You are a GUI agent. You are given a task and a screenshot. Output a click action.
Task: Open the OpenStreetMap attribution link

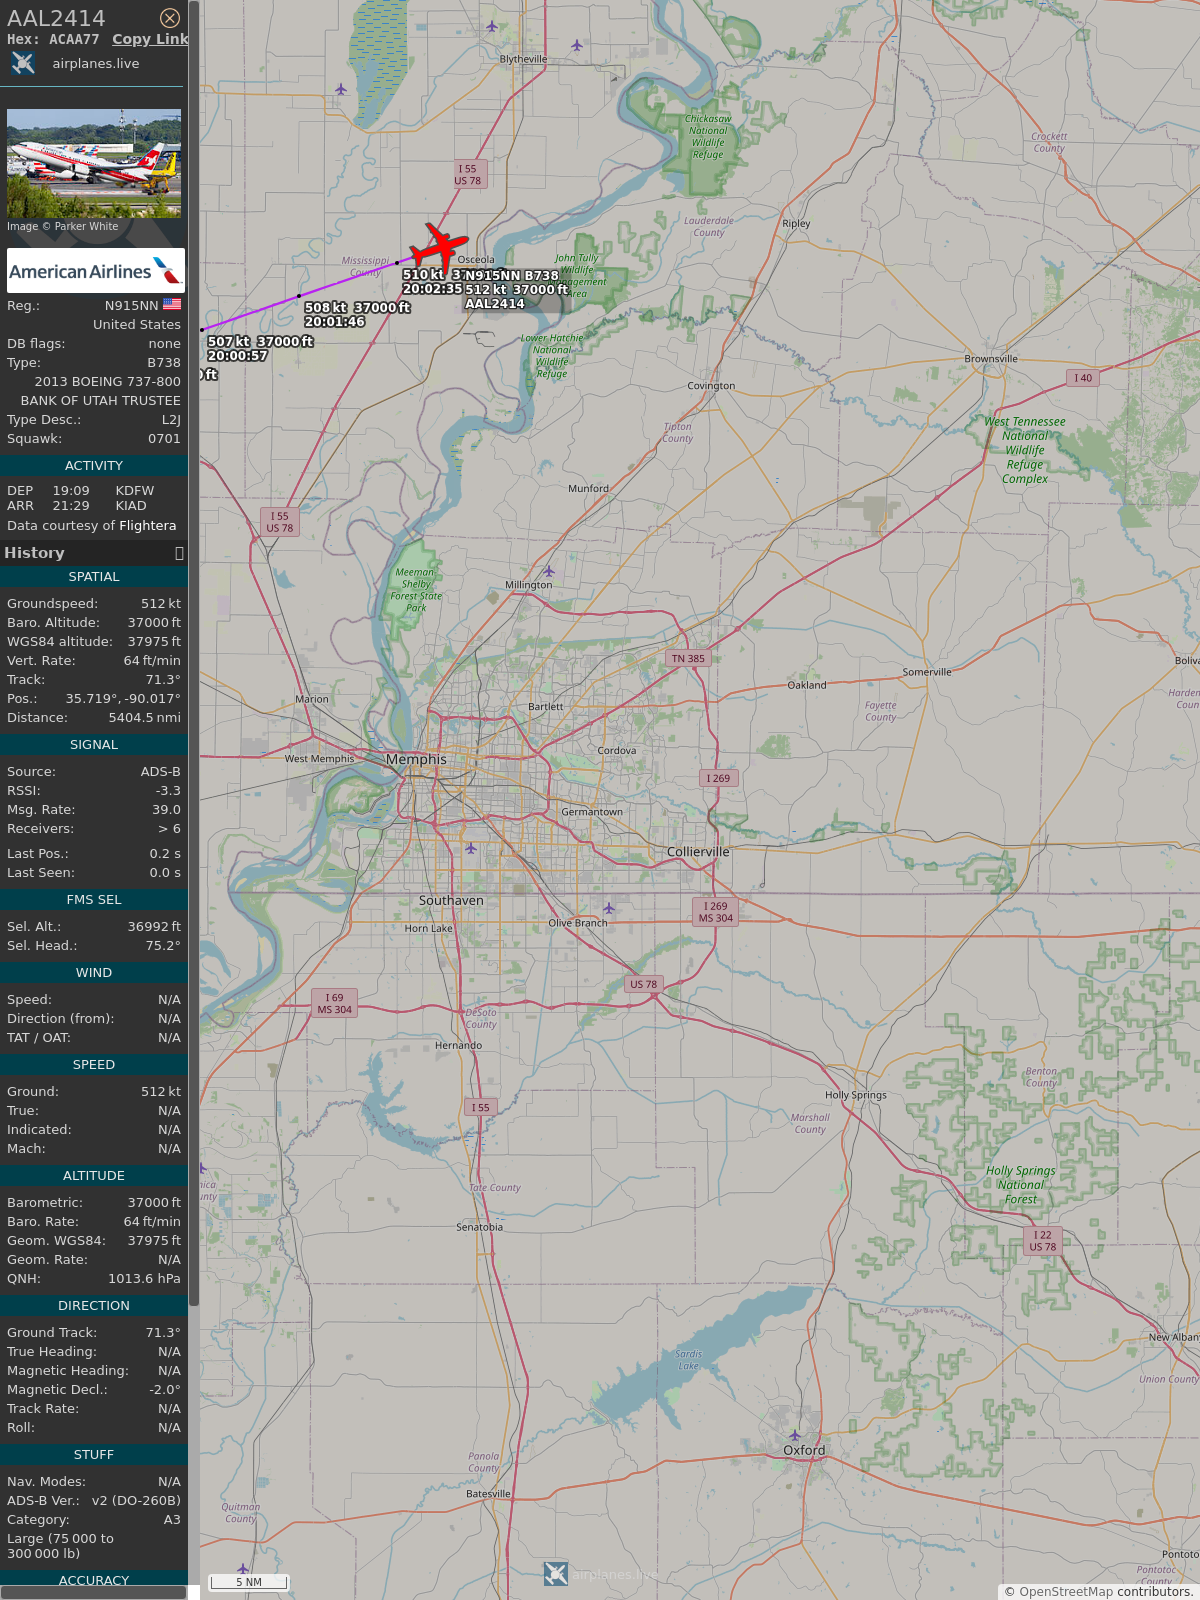1066,1591
